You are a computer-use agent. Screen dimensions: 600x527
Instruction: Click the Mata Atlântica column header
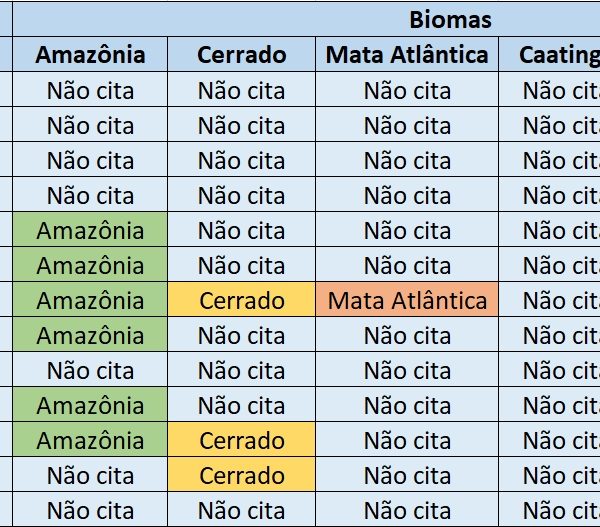[x=407, y=54]
